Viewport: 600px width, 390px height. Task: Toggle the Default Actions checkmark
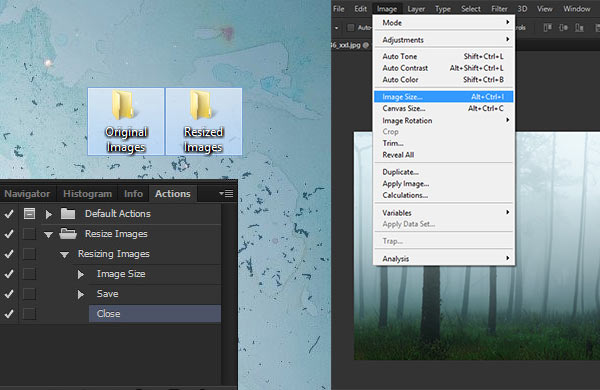9,214
